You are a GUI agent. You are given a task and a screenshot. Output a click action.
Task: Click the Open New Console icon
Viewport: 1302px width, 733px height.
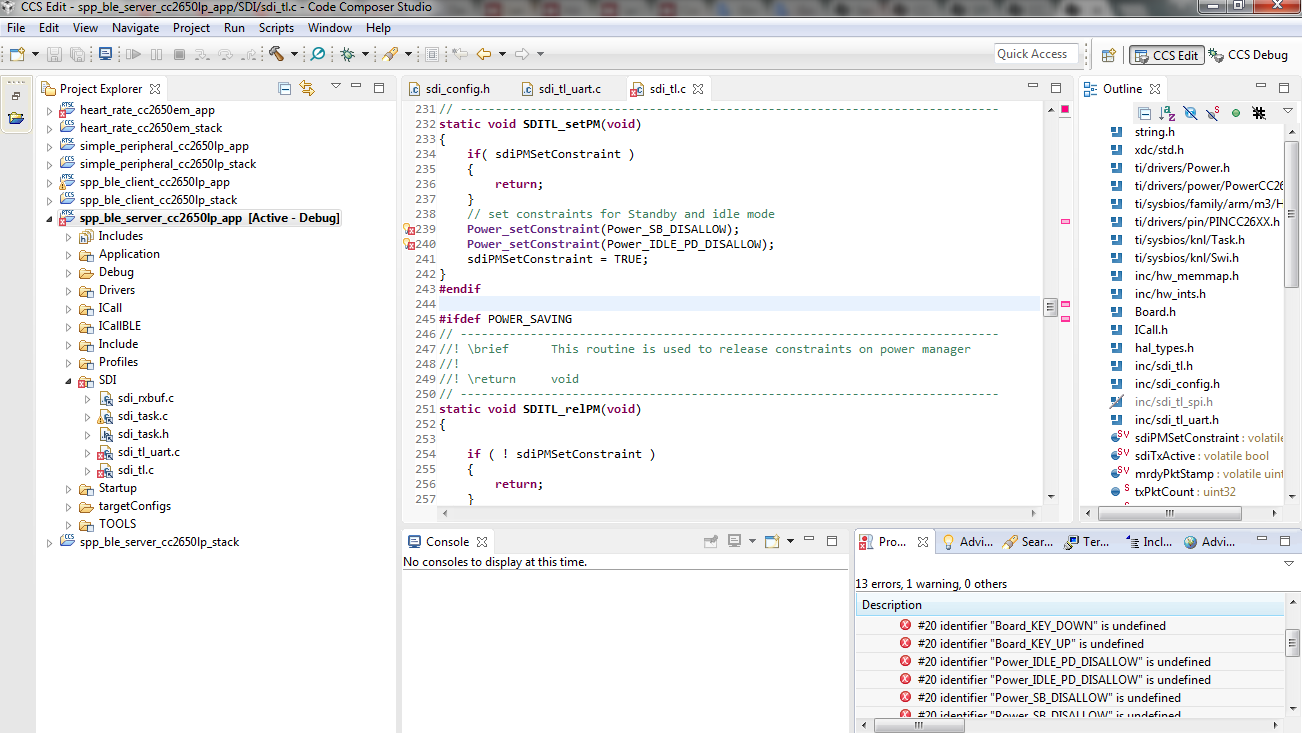771,541
